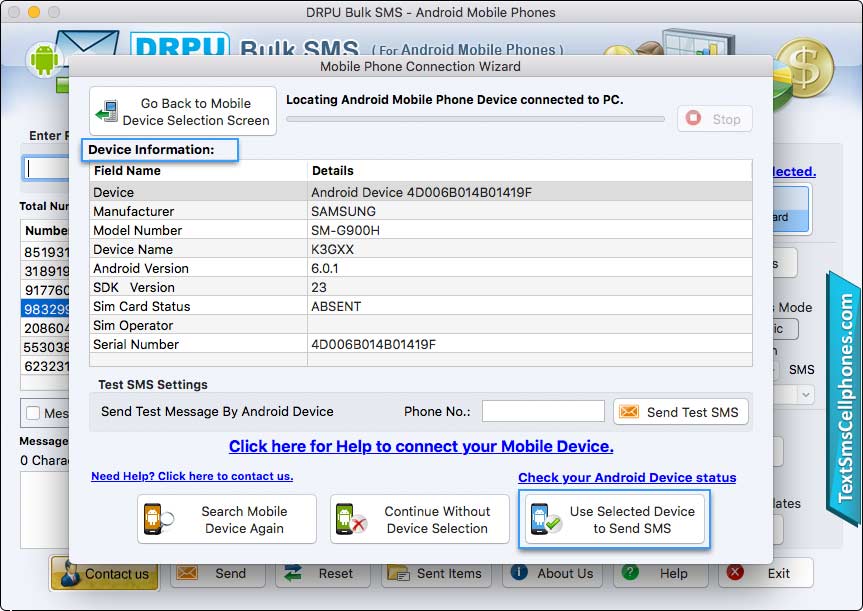
Task: Click Search Mobile Device Again button
Action: point(227,519)
